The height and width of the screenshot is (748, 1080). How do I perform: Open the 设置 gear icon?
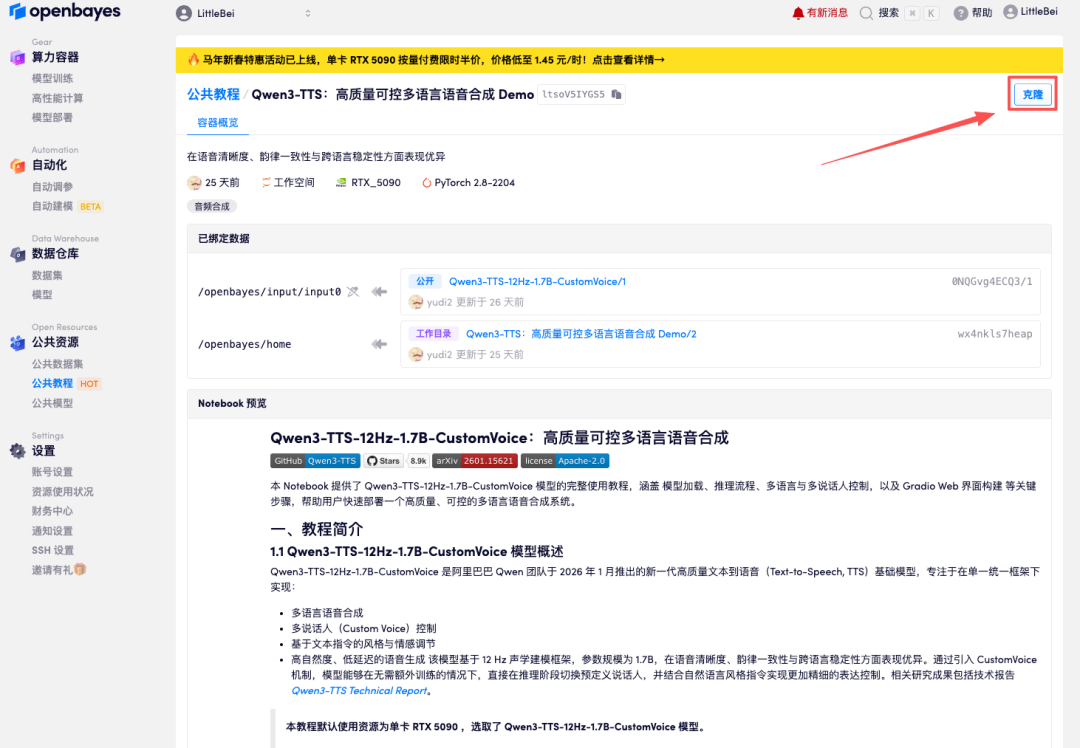[x=17, y=451]
